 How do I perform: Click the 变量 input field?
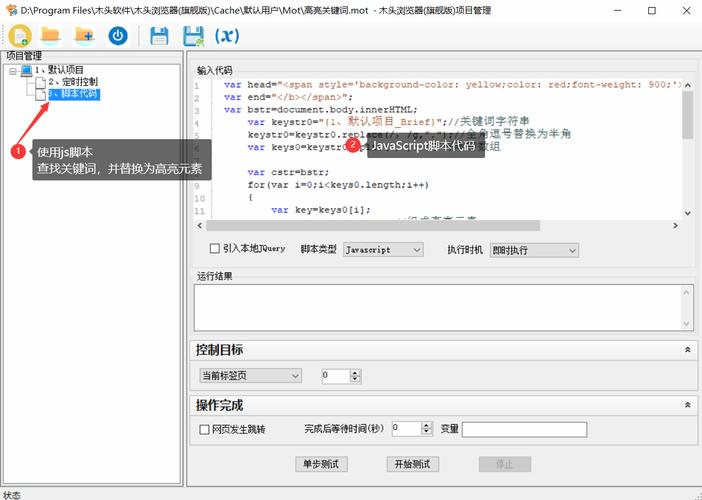pos(524,429)
